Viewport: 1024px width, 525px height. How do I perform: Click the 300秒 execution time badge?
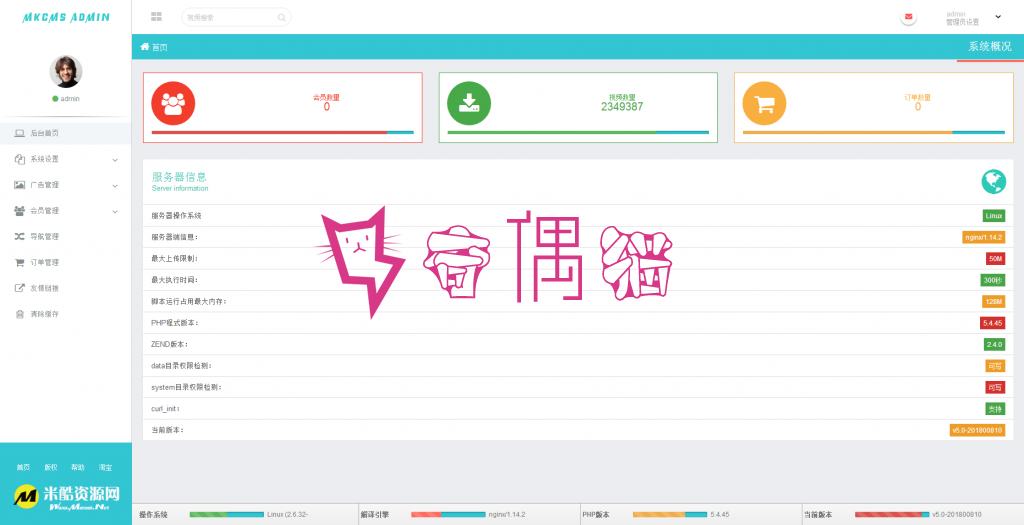993,280
